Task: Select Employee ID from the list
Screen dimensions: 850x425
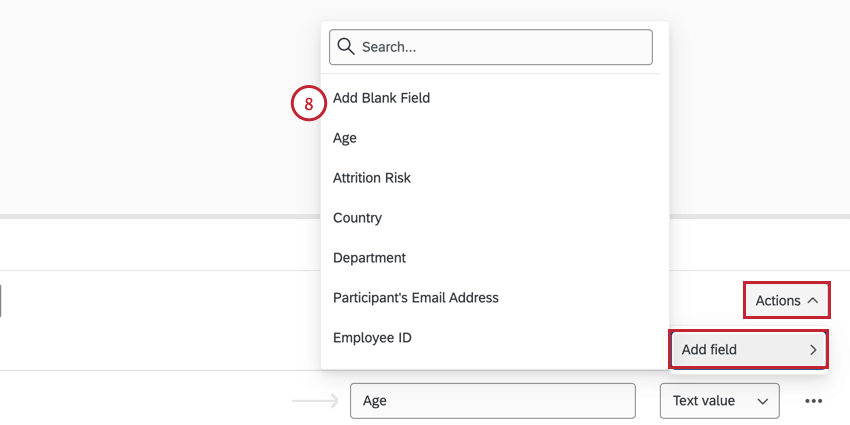Action: pyautogui.click(x=372, y=338)
